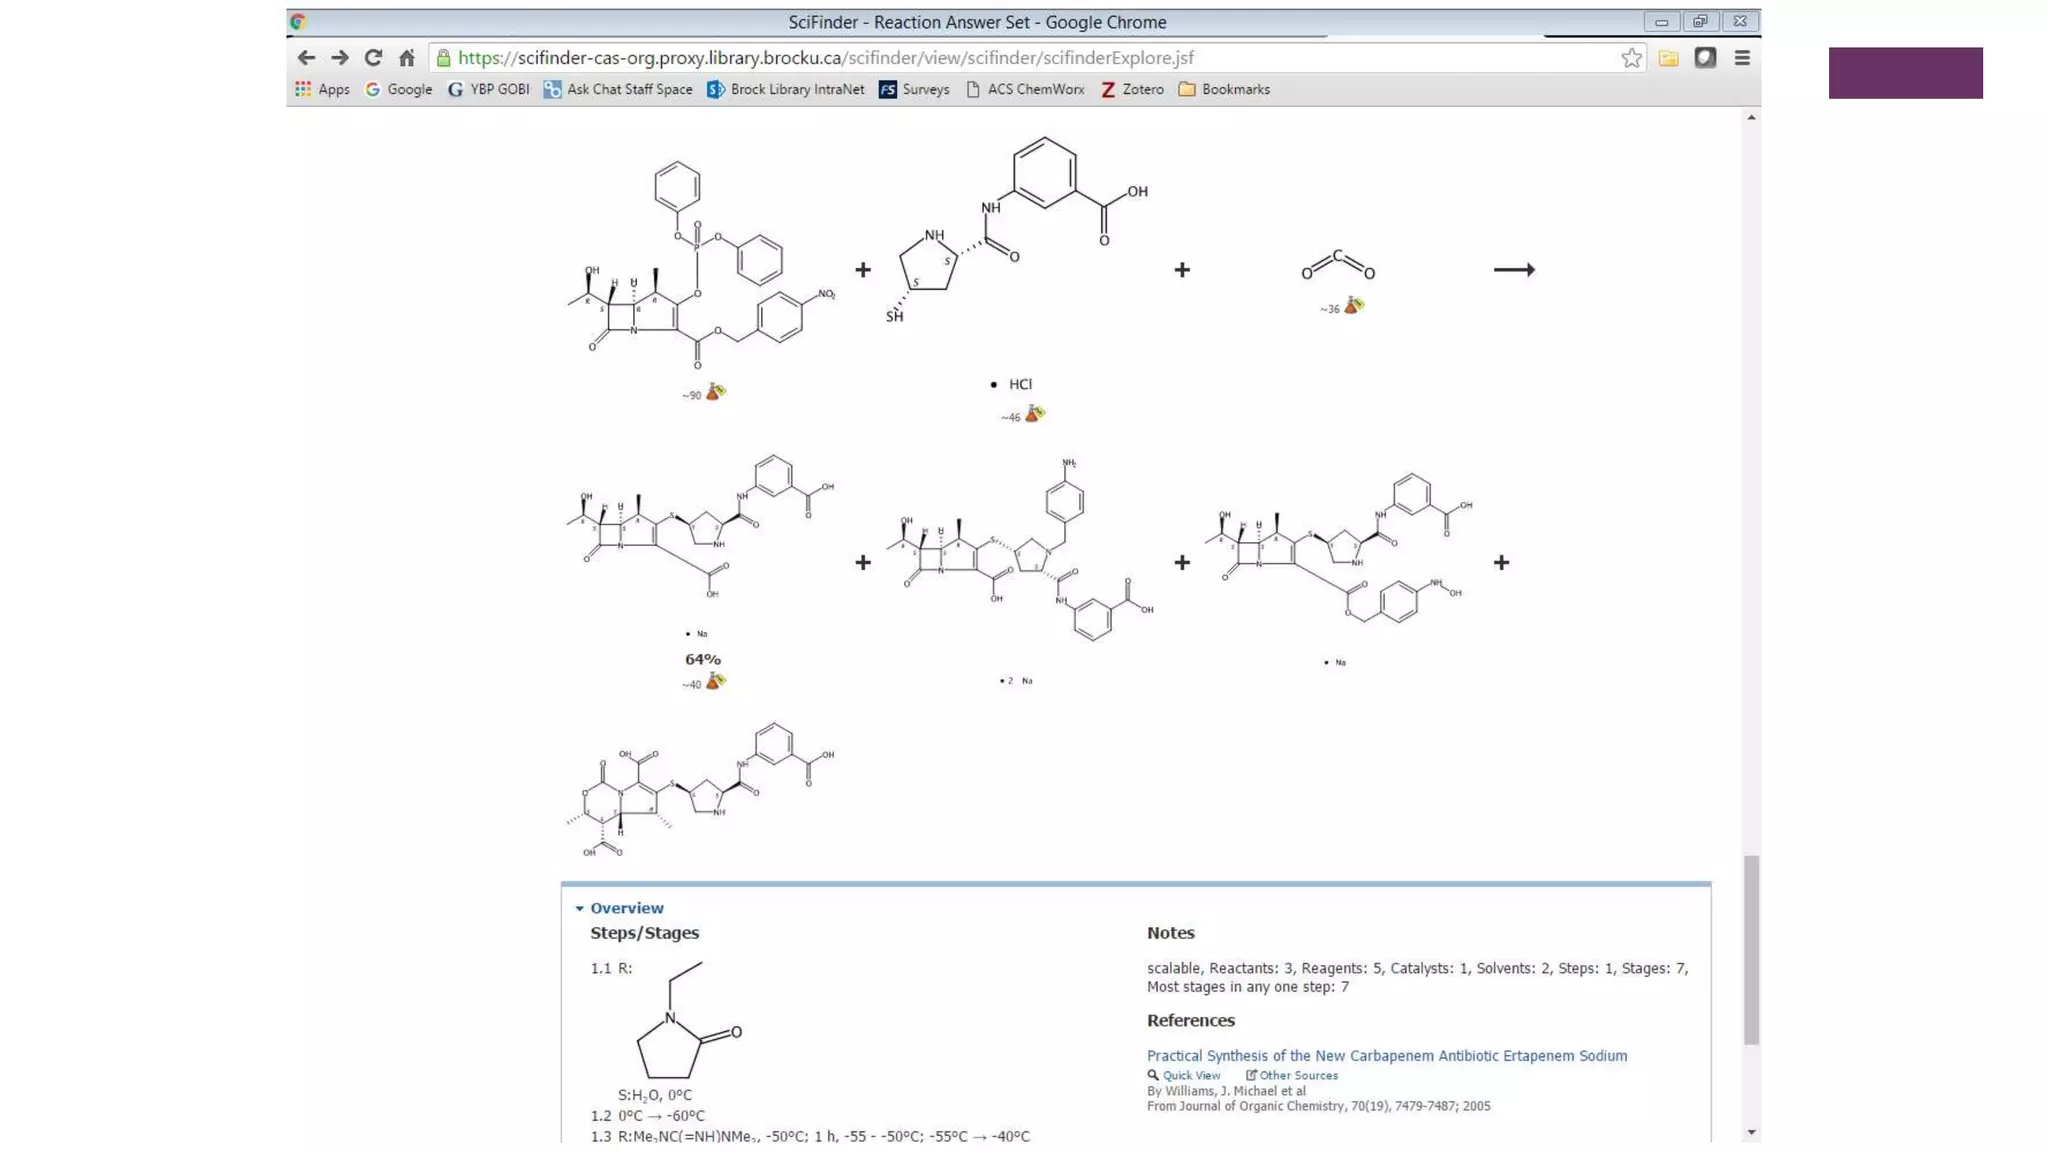This screenshot has width=2048, height=1152.
Task: Click the Quick View link
Action: (x=1190, y=1075)
